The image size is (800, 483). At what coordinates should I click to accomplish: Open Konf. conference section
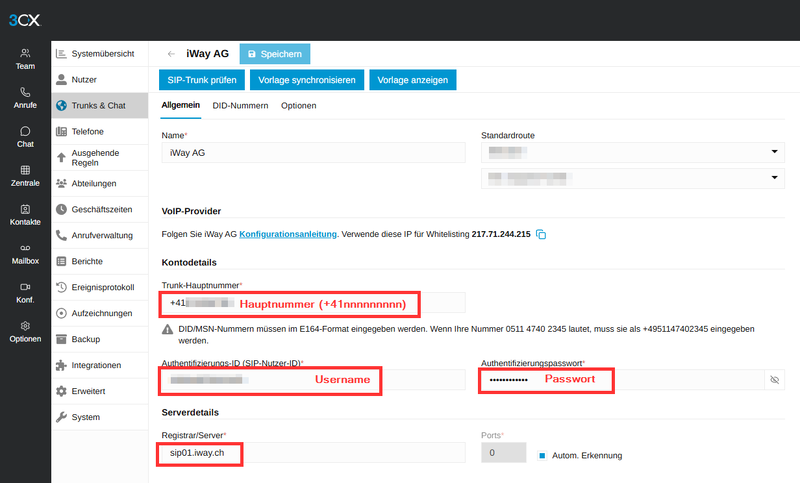tap(25, 293)
